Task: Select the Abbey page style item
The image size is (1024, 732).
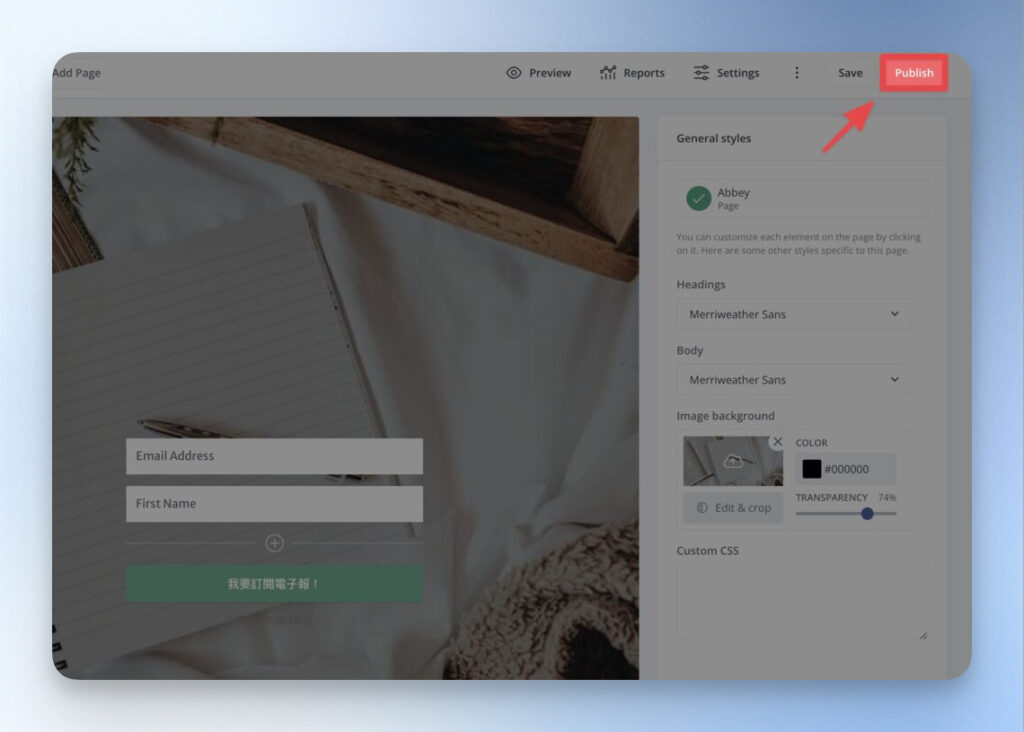Action: pyautogui.click(x=802, y=199)
